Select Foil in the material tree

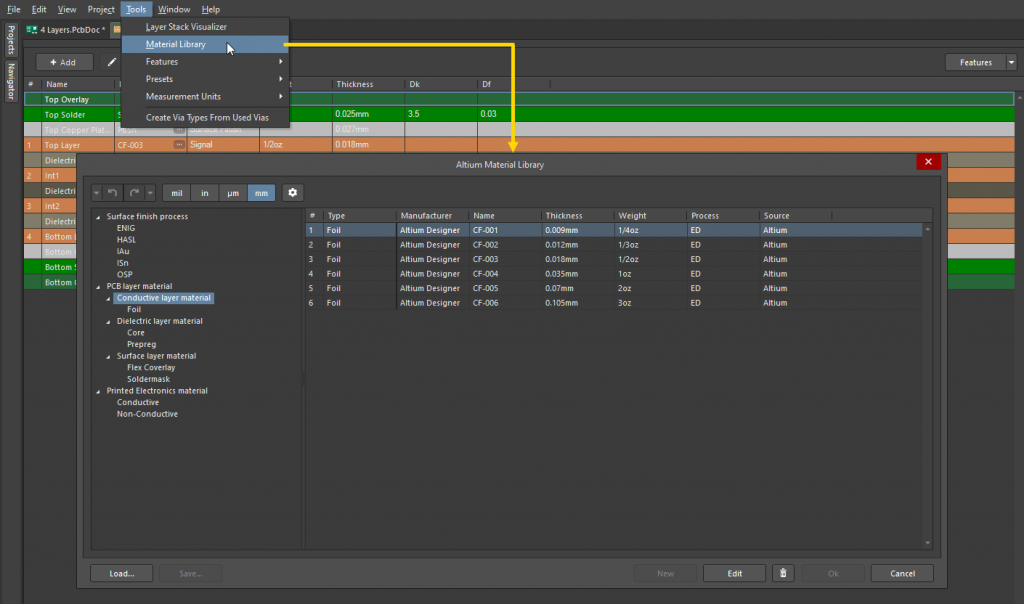[134, 310]
